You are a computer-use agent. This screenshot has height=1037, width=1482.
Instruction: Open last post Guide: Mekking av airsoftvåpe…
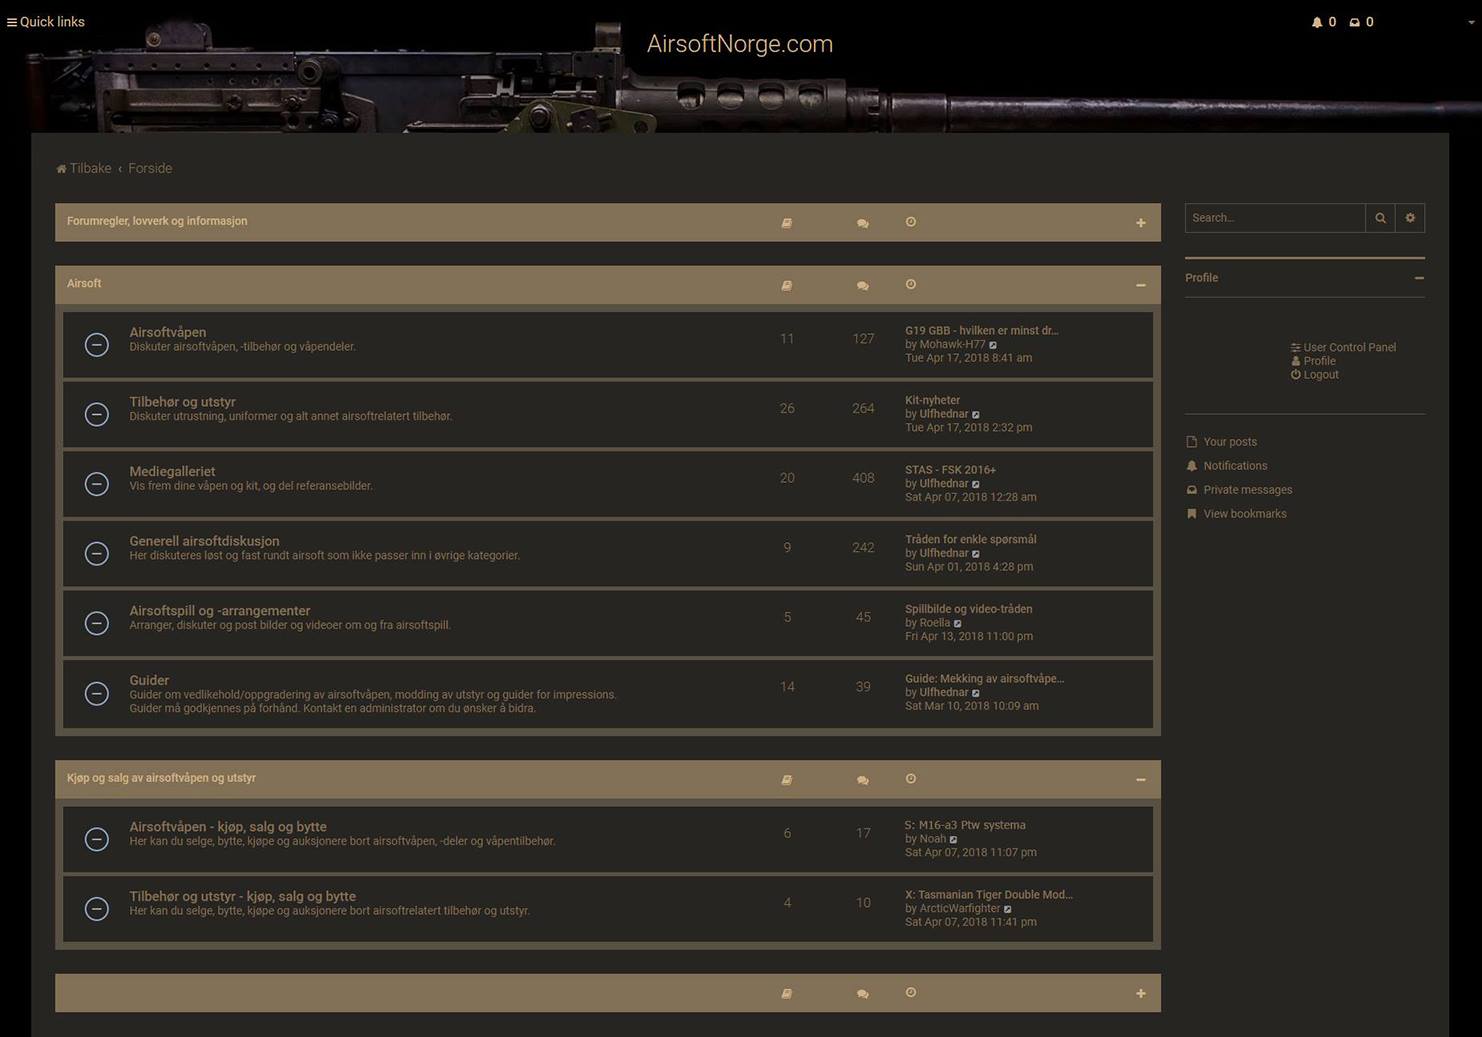point(984,679)
